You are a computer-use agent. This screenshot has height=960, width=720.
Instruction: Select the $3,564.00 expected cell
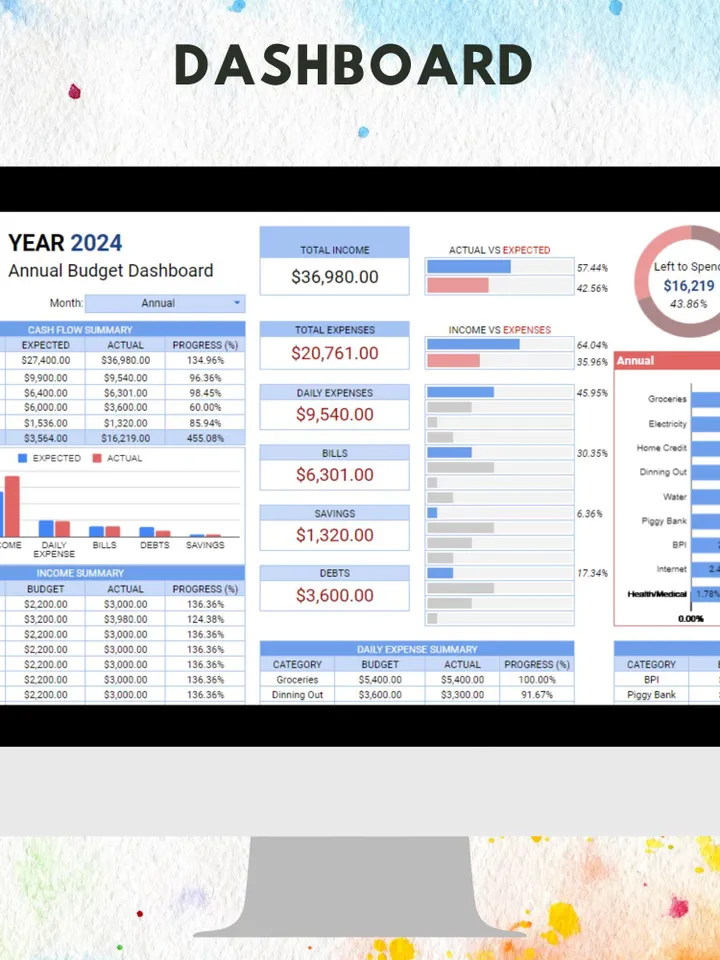(x=46, y=438)
